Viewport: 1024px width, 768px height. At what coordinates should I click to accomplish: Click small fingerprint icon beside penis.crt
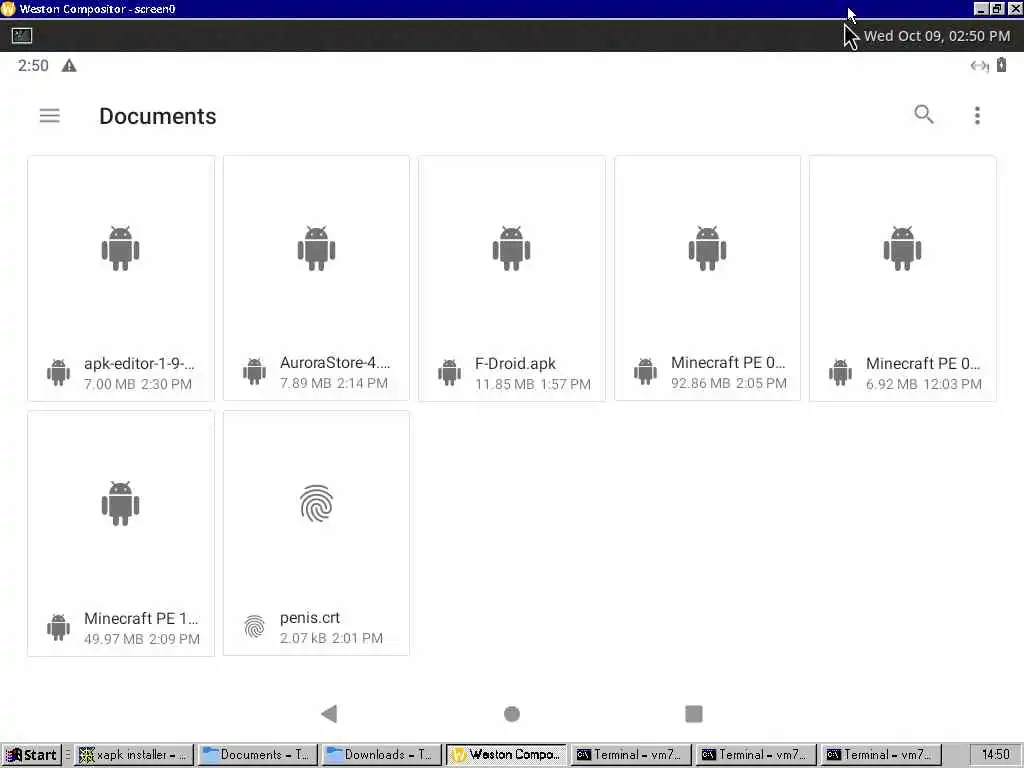[254, 627]
